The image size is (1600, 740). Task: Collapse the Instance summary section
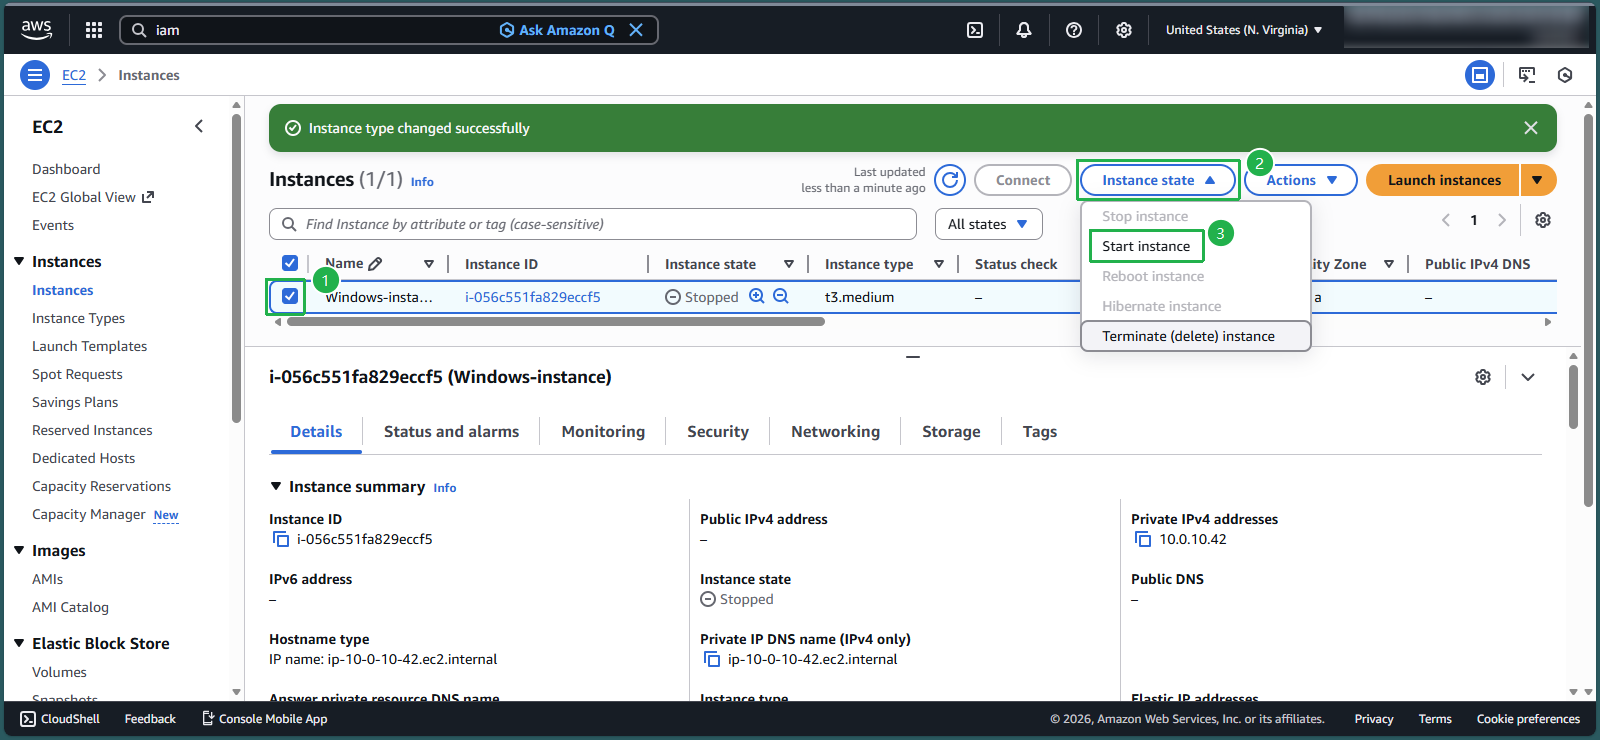pos(276,486)
